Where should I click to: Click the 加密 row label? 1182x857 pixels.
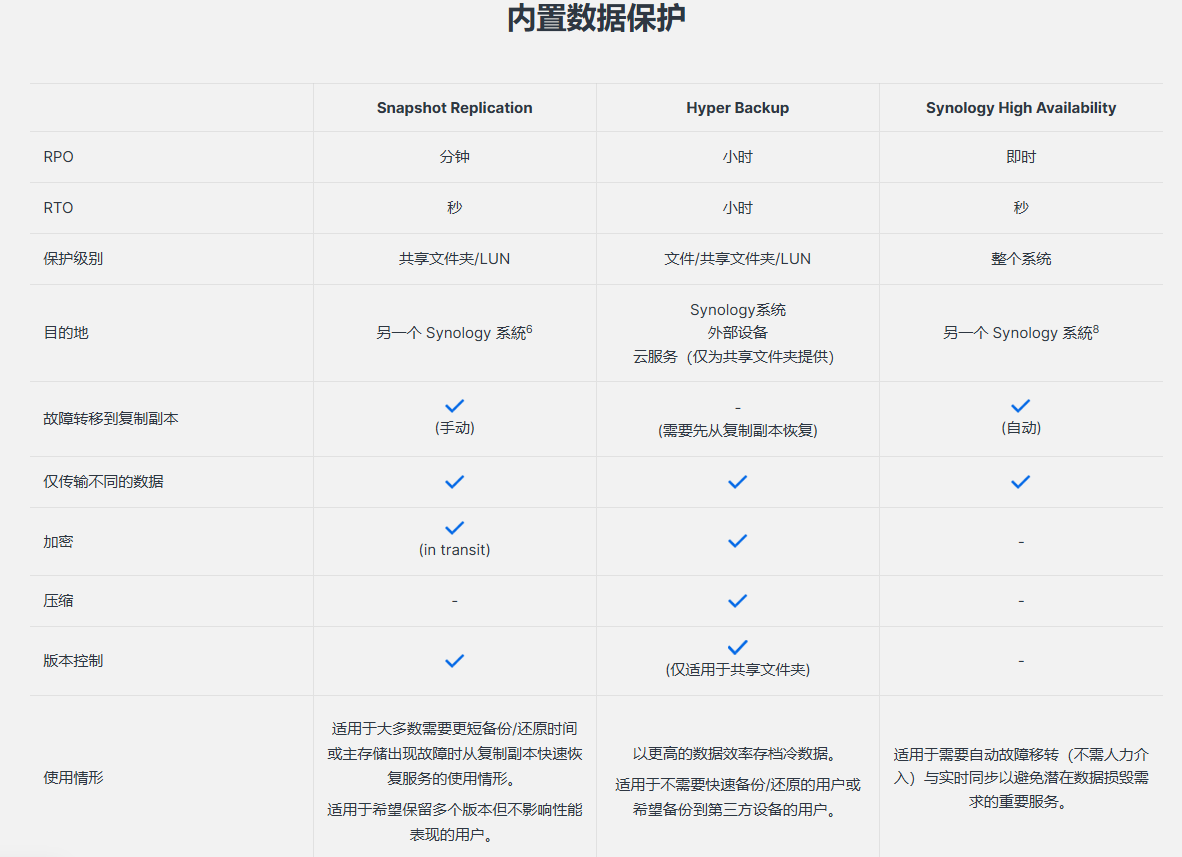pyautogui.click(x=58, y=541)
